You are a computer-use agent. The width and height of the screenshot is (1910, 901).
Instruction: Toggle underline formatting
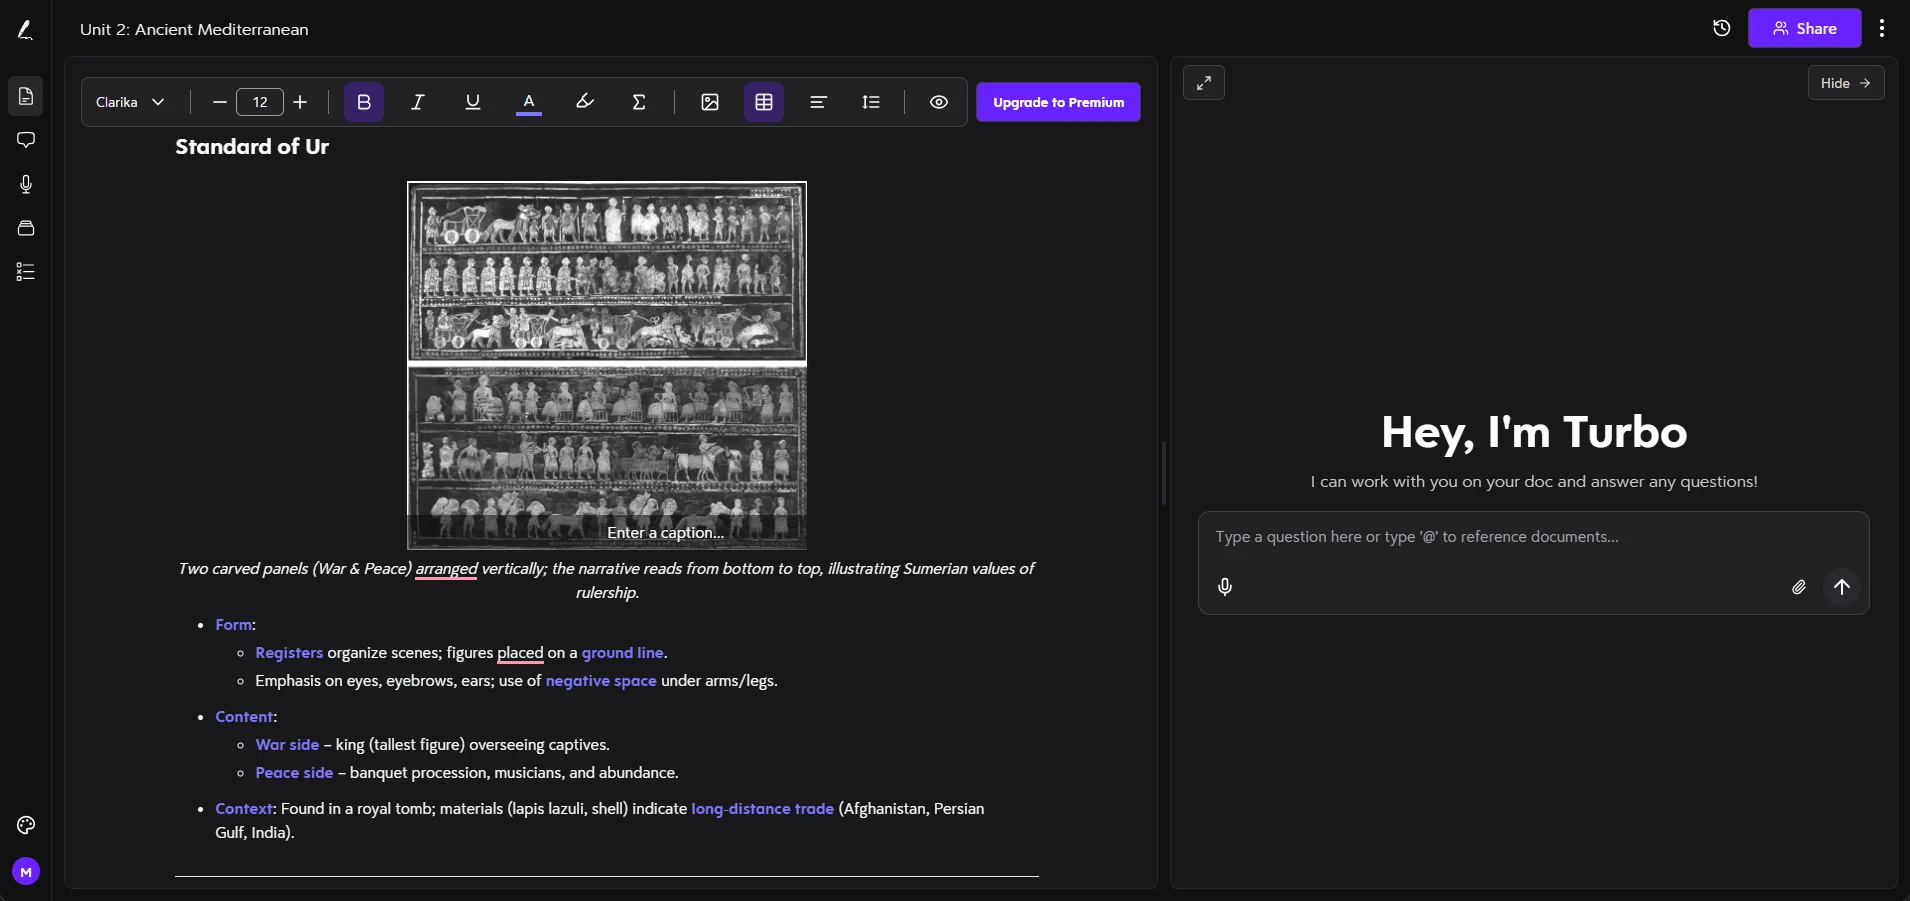click(x=473, y=102)
